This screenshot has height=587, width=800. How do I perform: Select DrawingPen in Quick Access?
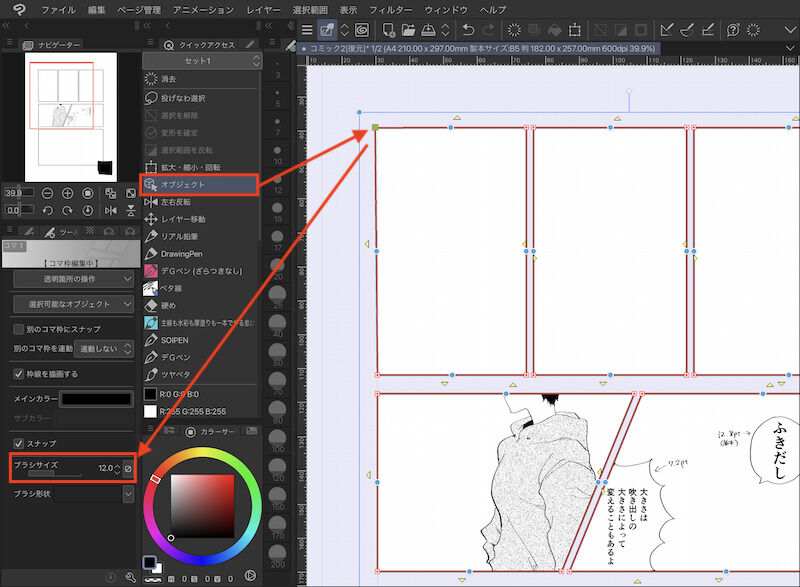click(201, 254)
